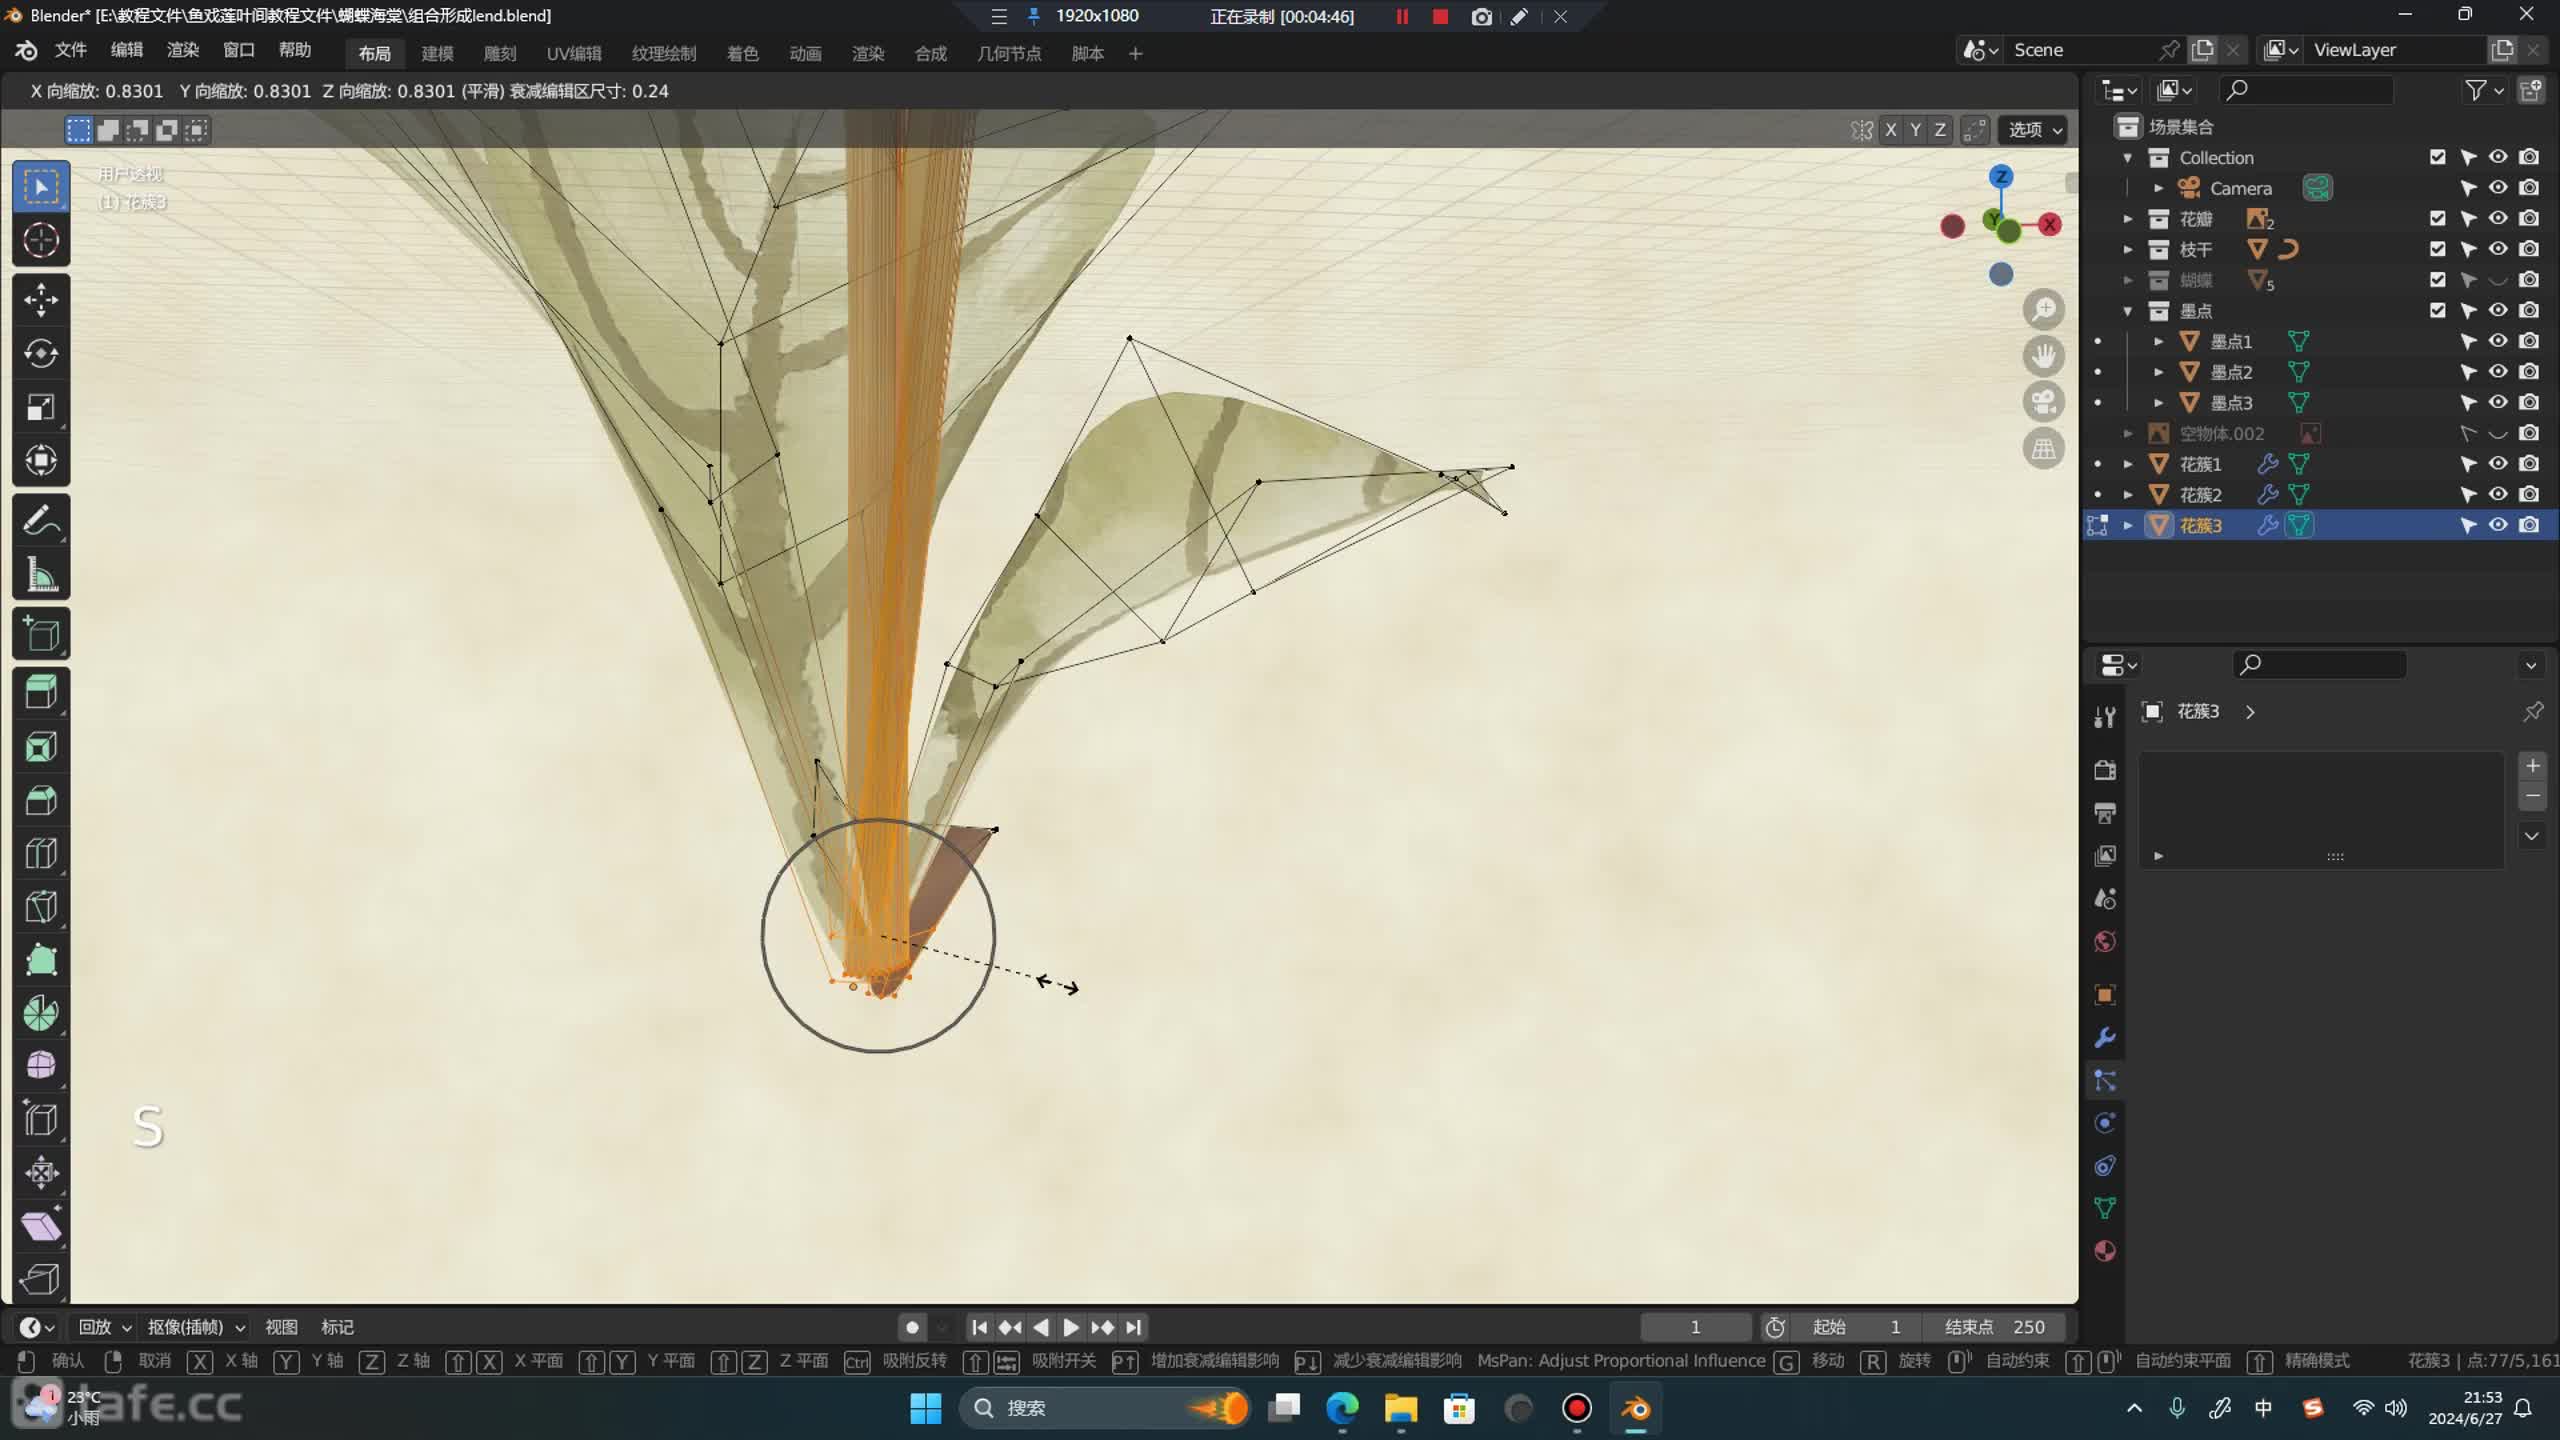2560x1440 pixels.
Task: Select the Poly Build tool
Action: point(41,960)
